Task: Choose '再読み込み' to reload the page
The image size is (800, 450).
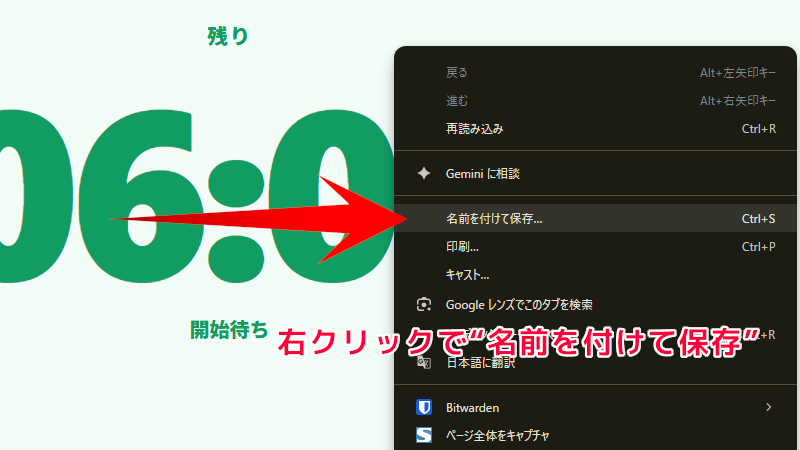Action: pos(595,129)
